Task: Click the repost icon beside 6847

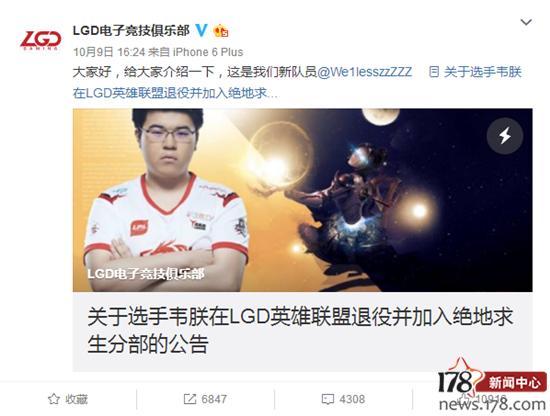Action: tap(190, 399)
